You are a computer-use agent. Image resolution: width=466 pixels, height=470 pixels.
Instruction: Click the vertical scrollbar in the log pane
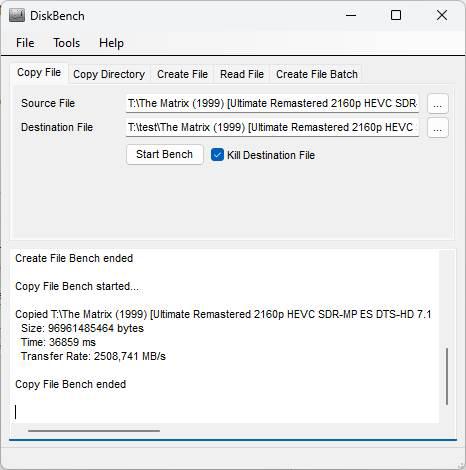pyautogui.click(x=447, y=376)
